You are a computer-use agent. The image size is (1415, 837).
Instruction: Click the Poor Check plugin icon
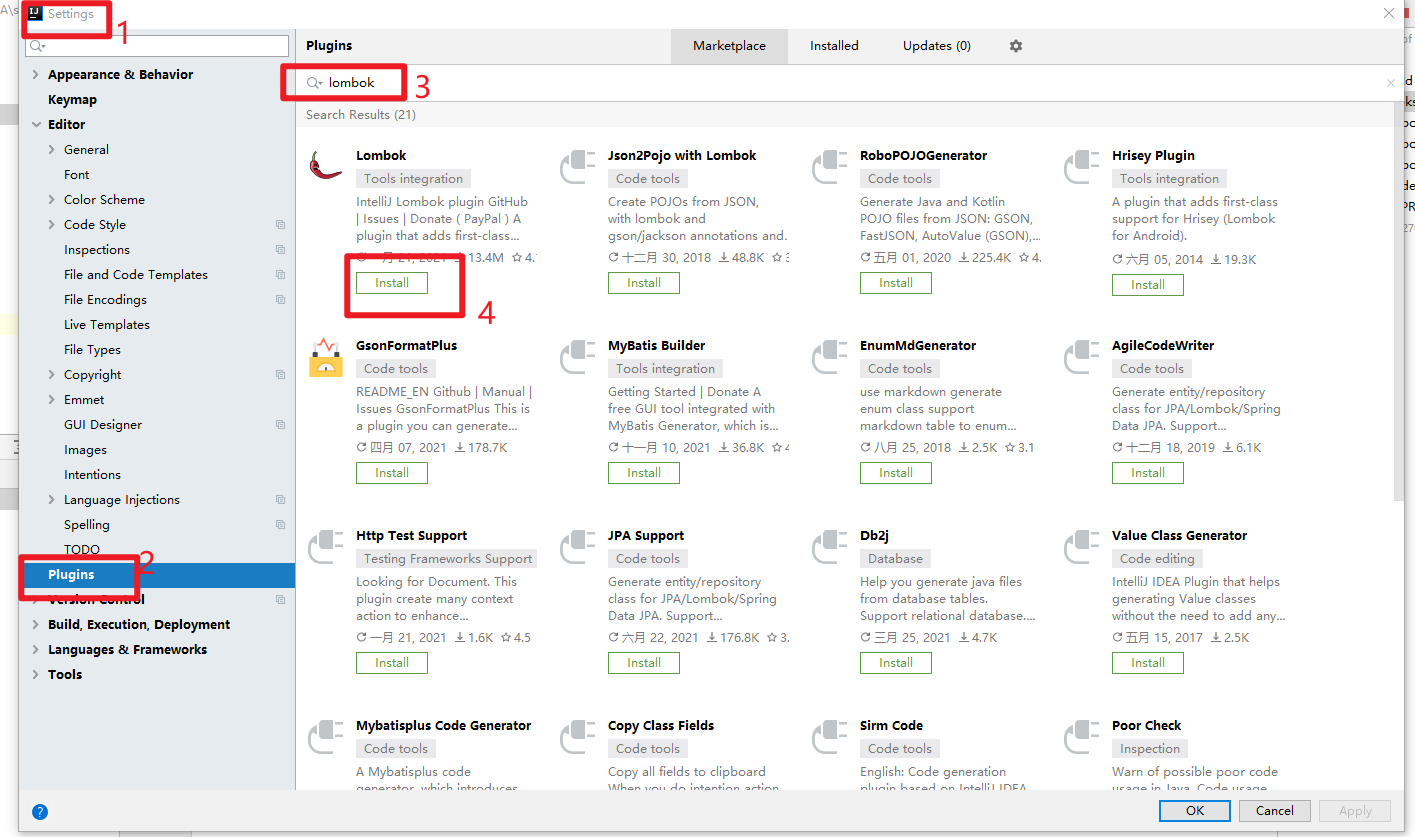1082,736
